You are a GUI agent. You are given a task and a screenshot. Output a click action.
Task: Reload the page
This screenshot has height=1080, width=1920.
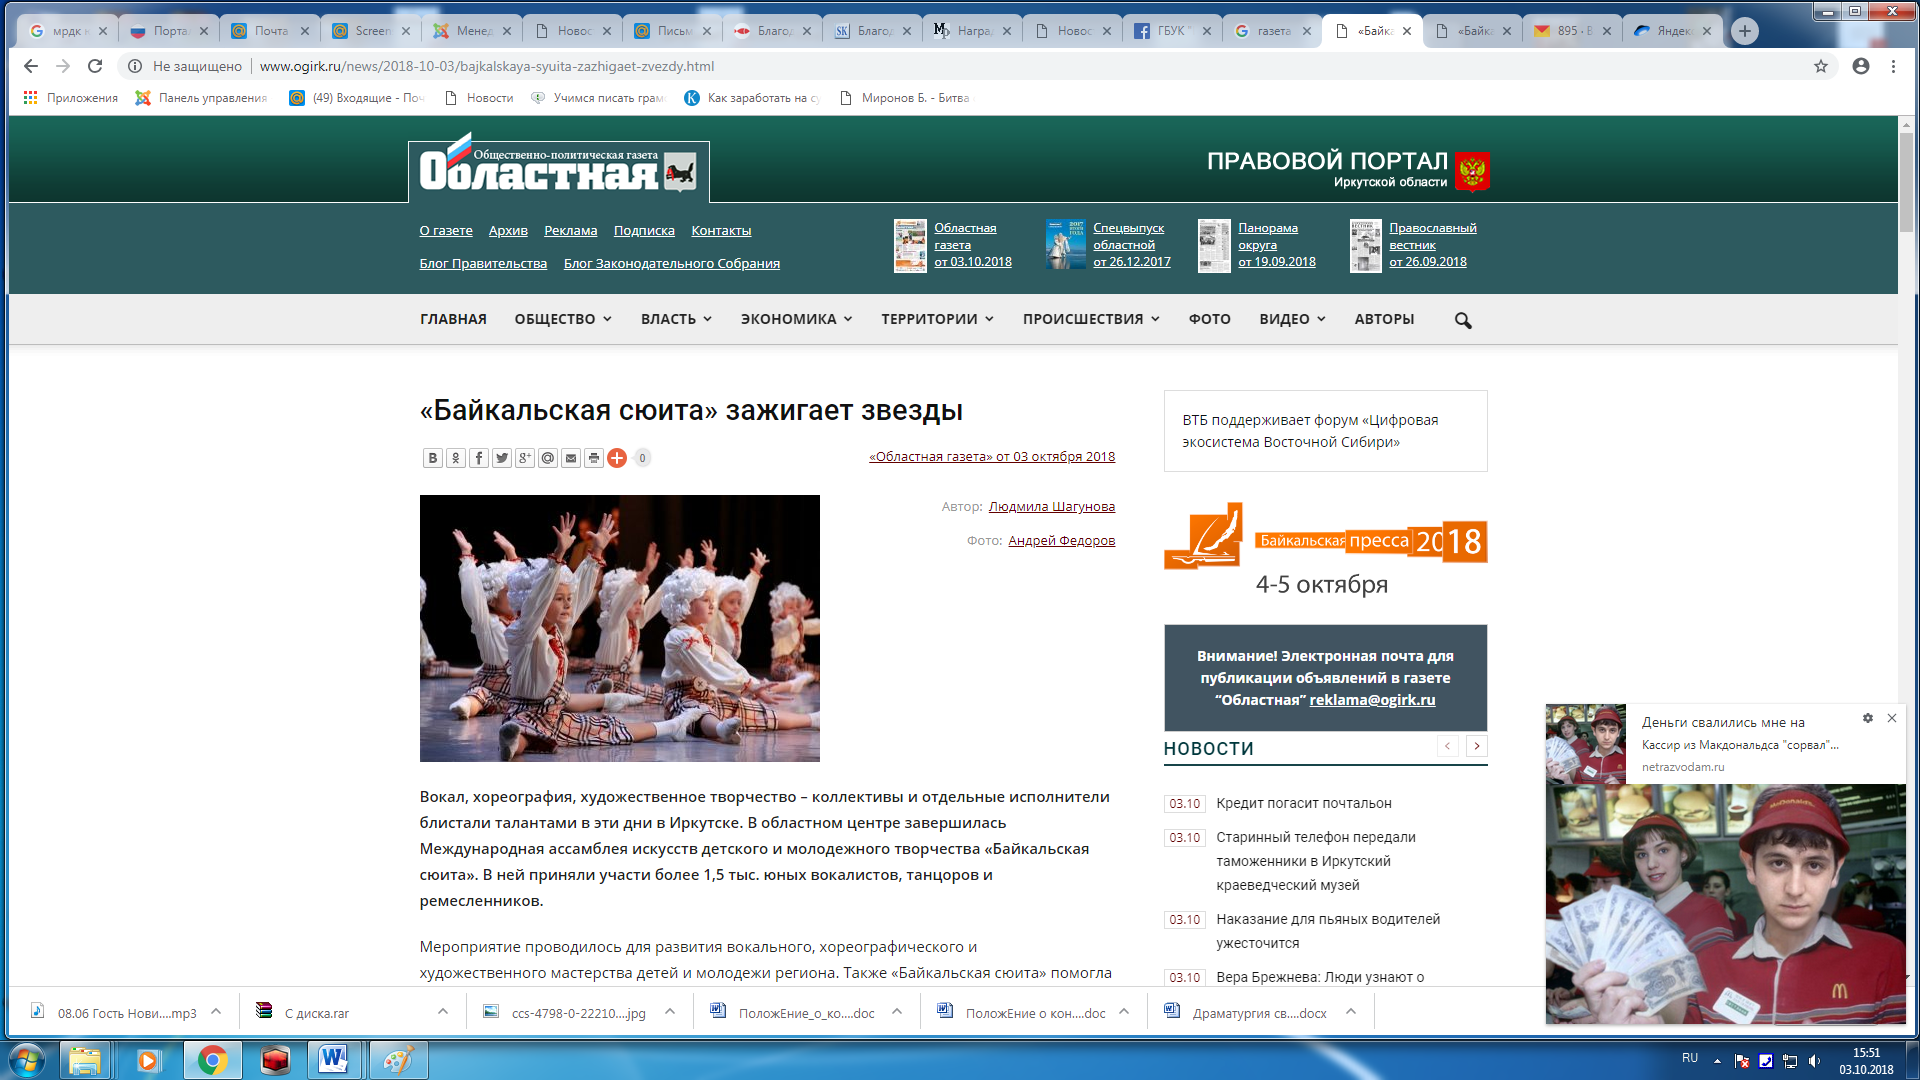95,66
